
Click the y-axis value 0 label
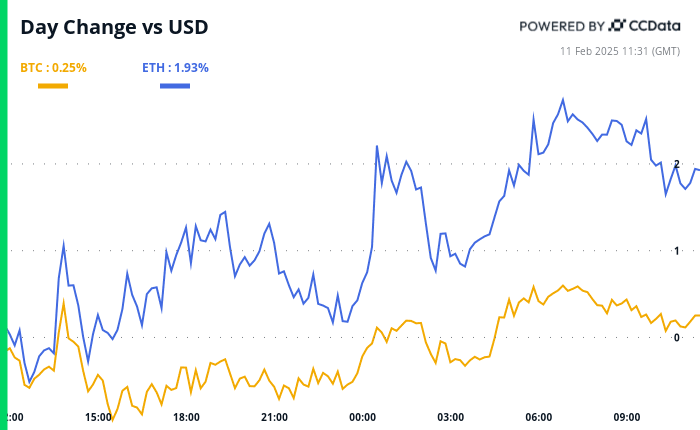point(677,338)
